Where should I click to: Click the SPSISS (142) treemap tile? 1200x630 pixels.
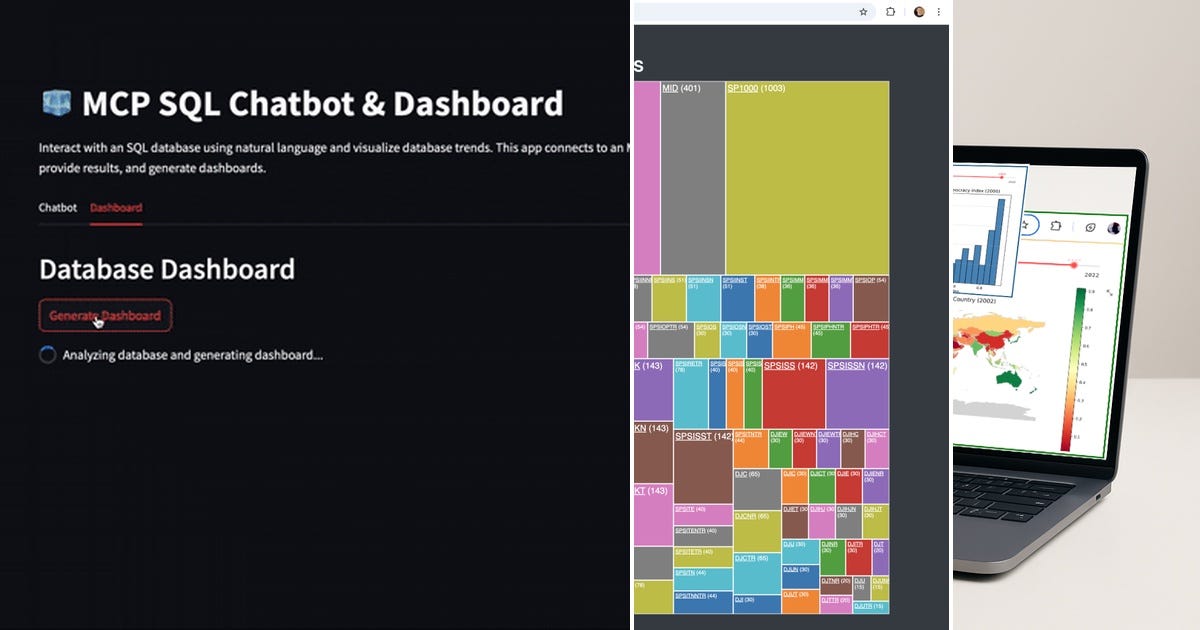tap(794, 393)
